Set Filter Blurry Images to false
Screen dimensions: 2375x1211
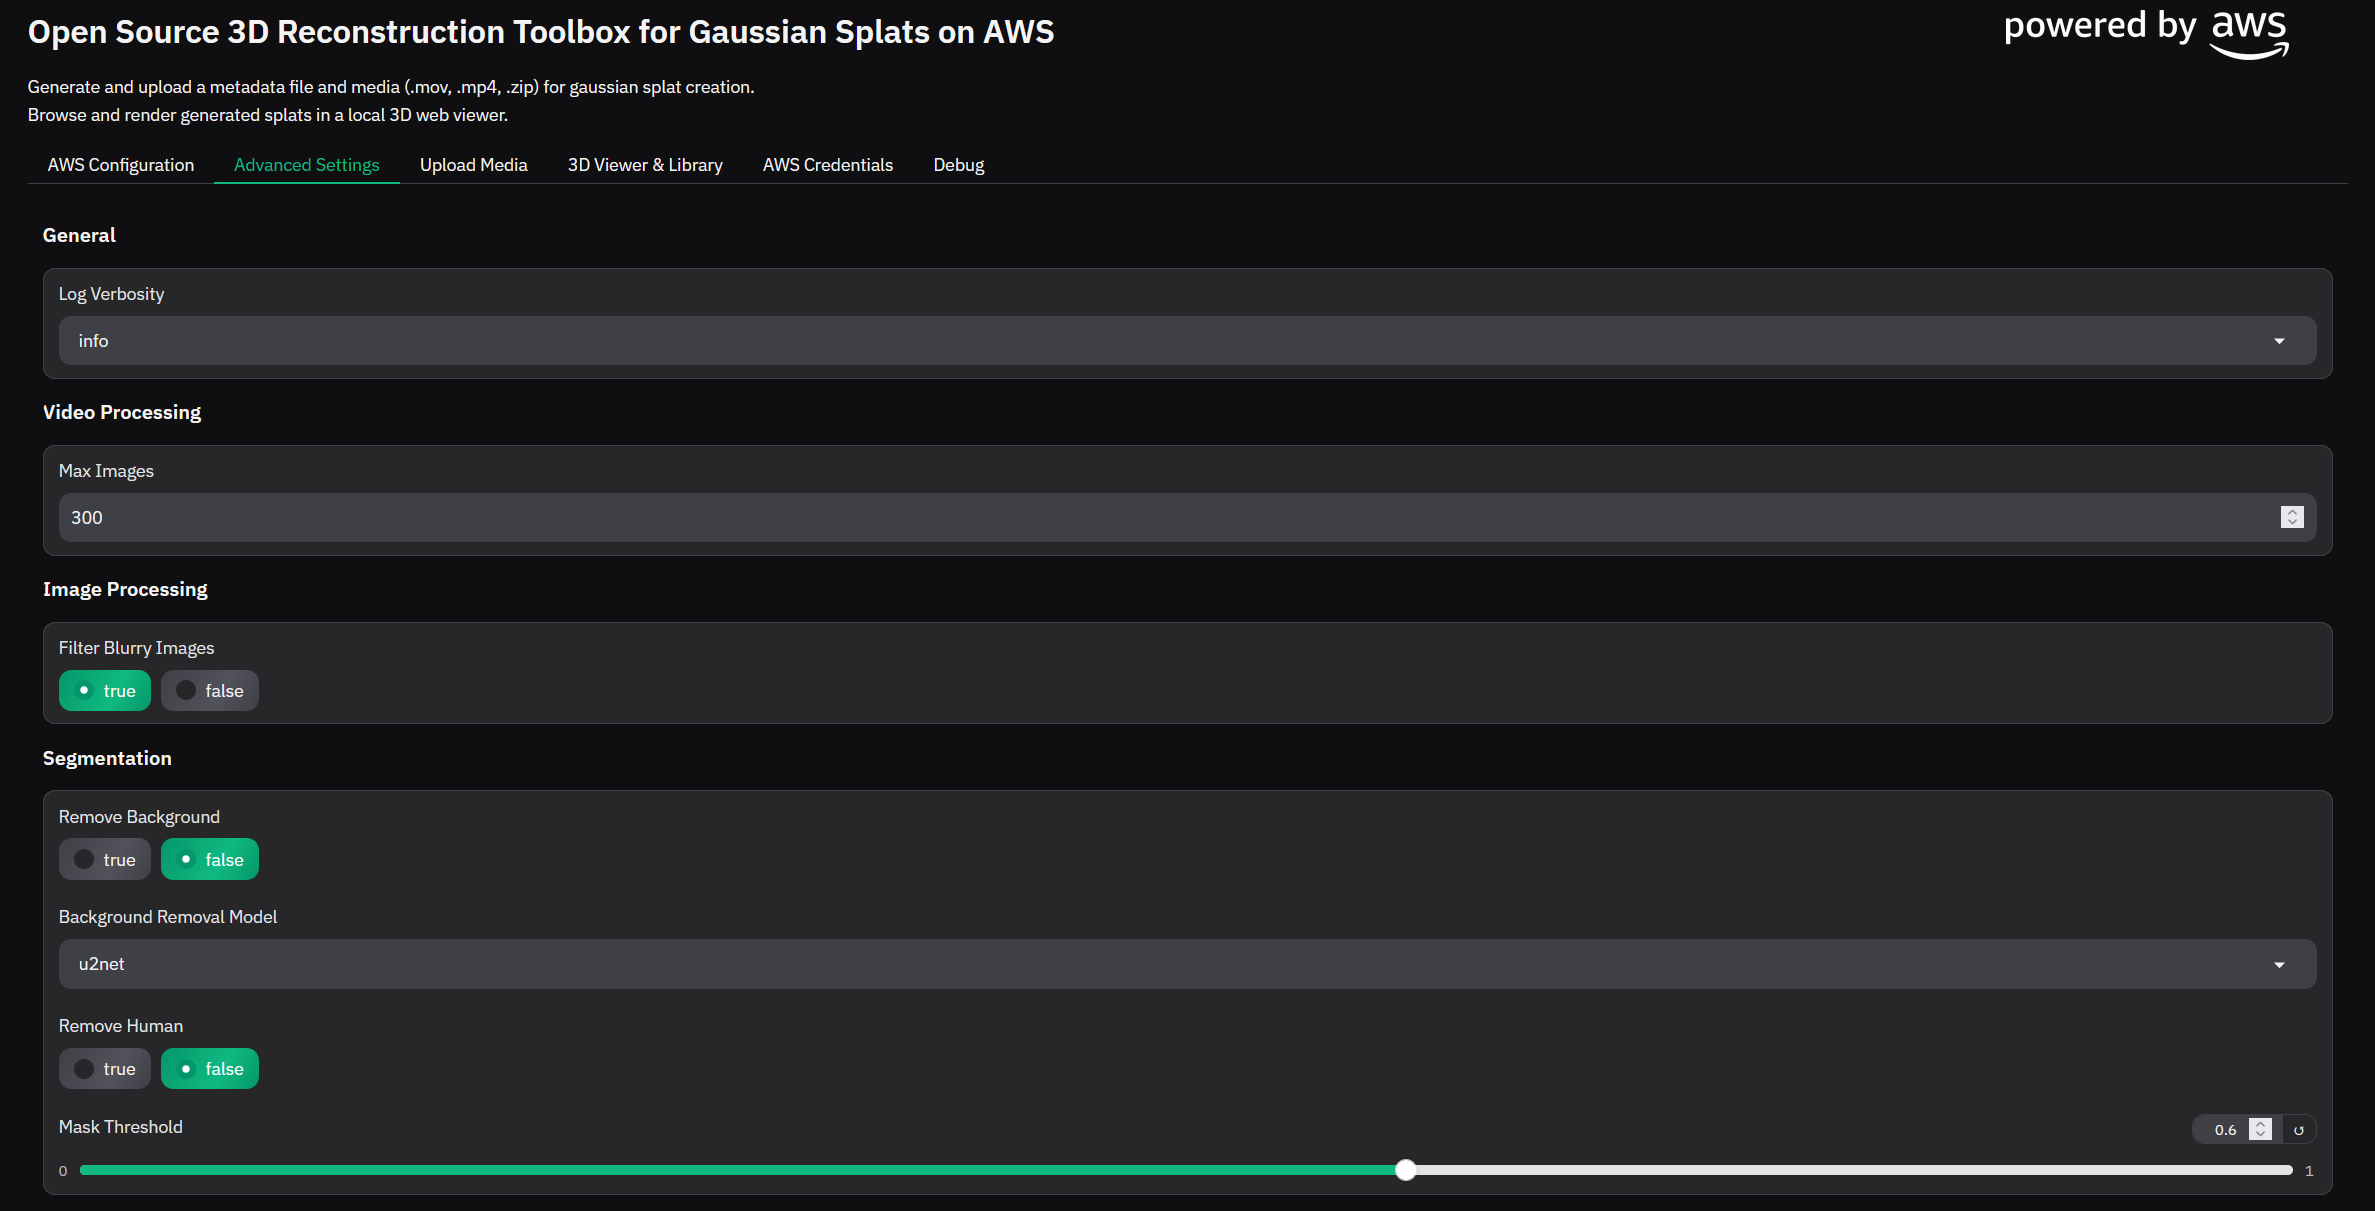point(210,691)
